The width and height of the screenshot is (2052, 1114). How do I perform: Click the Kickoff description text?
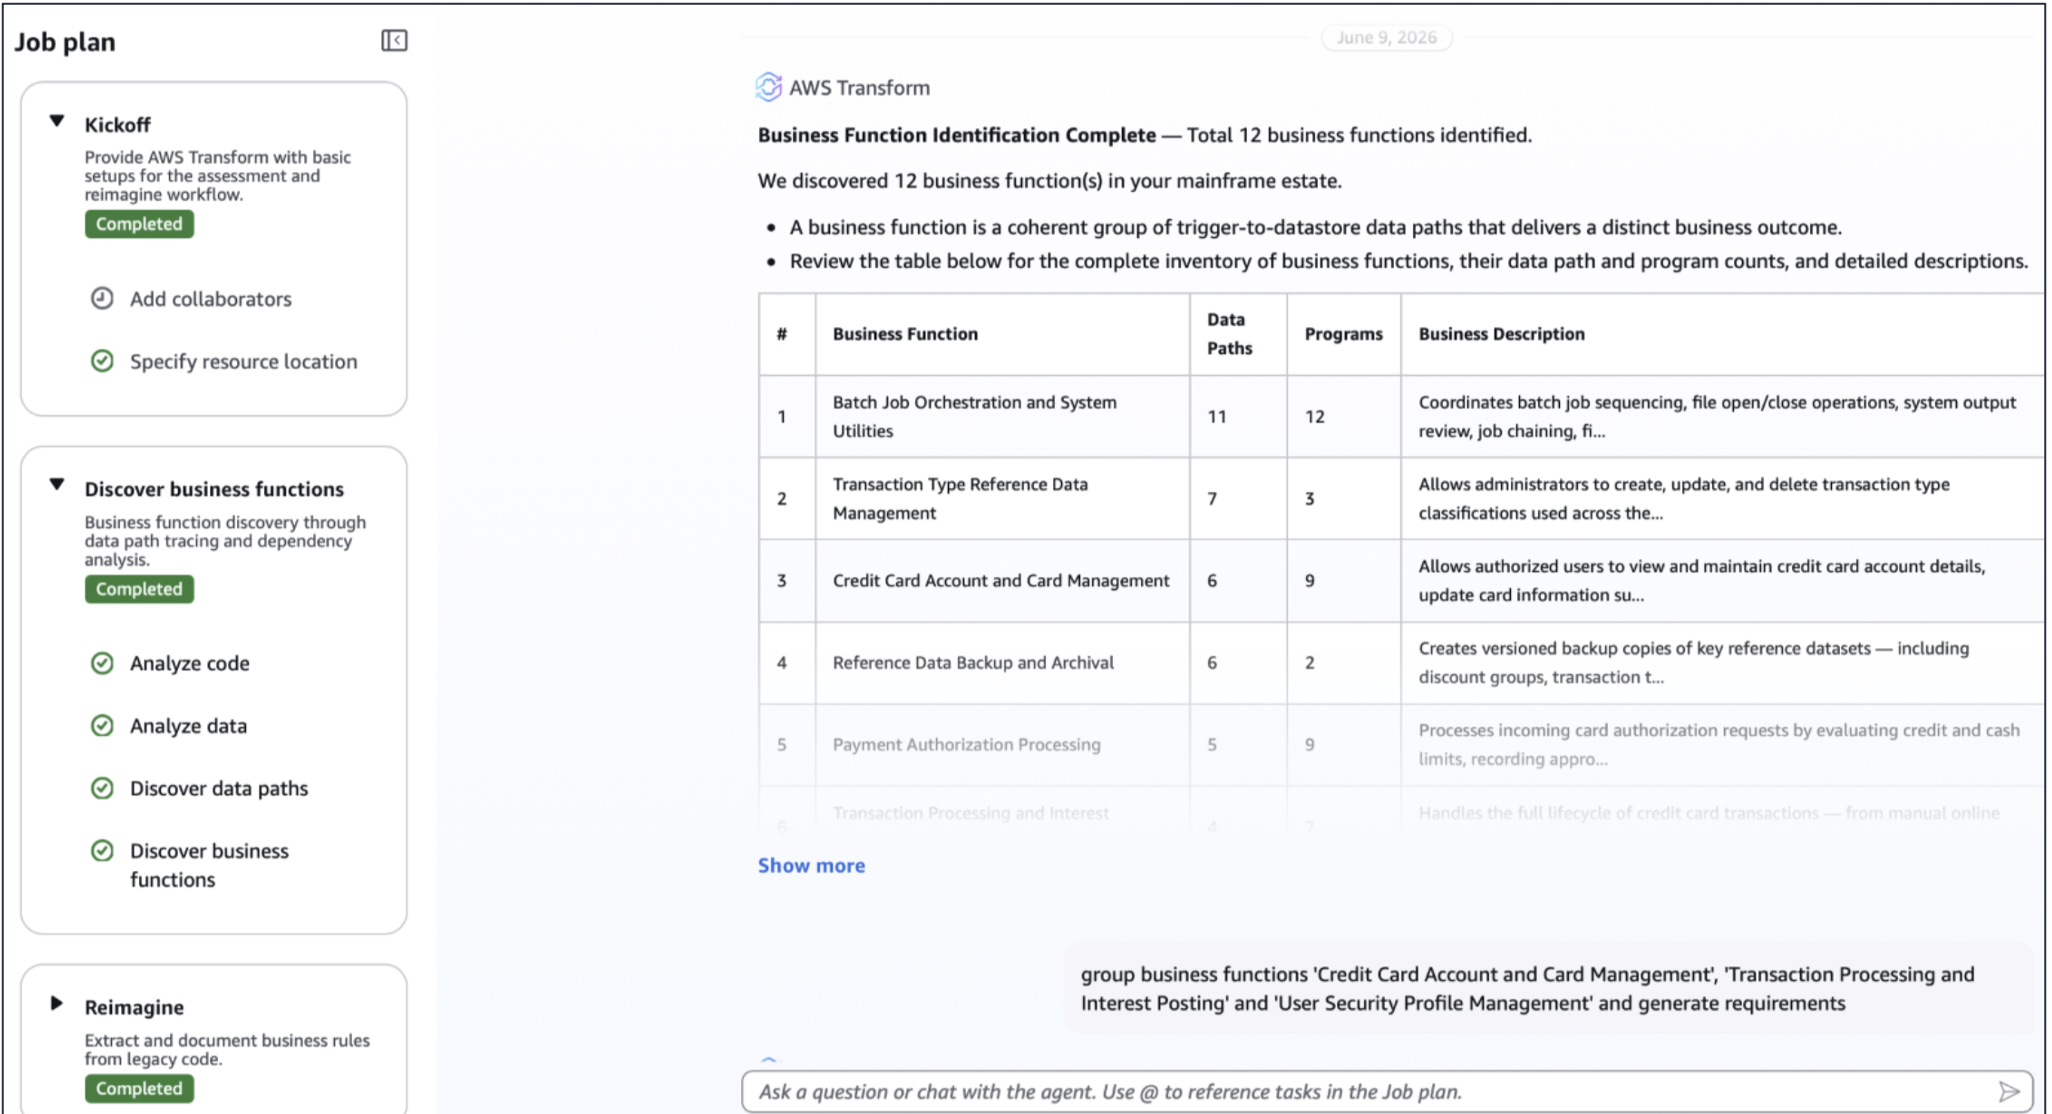coord(218,175)
